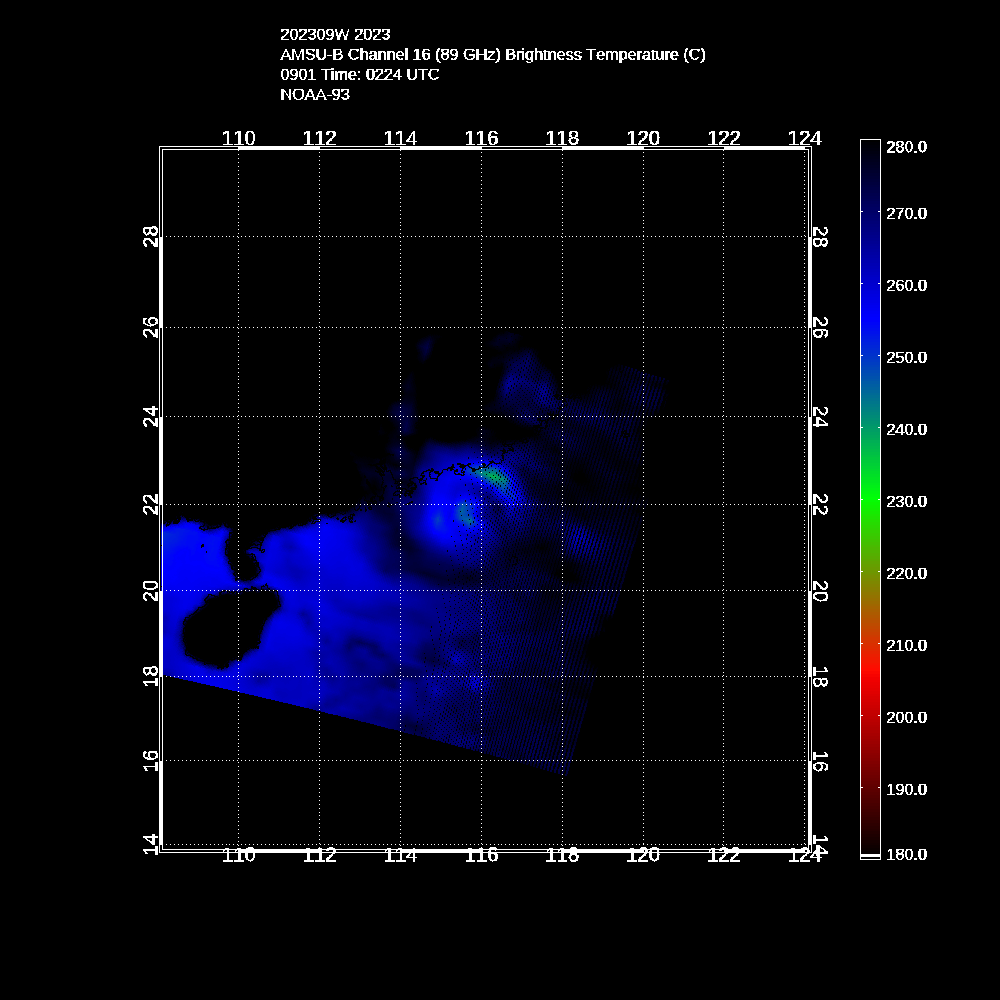Click latitude 22 on the left axis
Viewport: 1000px width, 1000px height.
coord(151,504)
